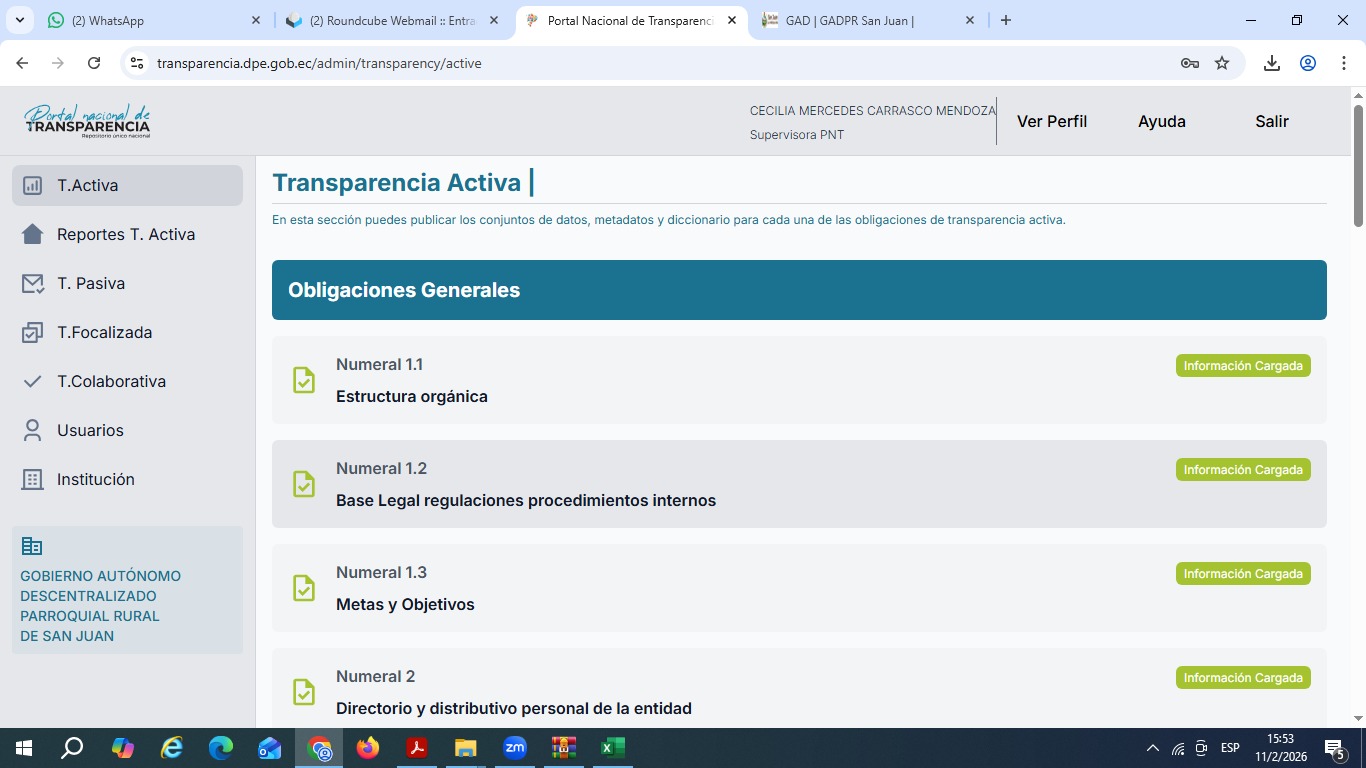
Task: Click the Institución building icon
Action: pos(33,480)
